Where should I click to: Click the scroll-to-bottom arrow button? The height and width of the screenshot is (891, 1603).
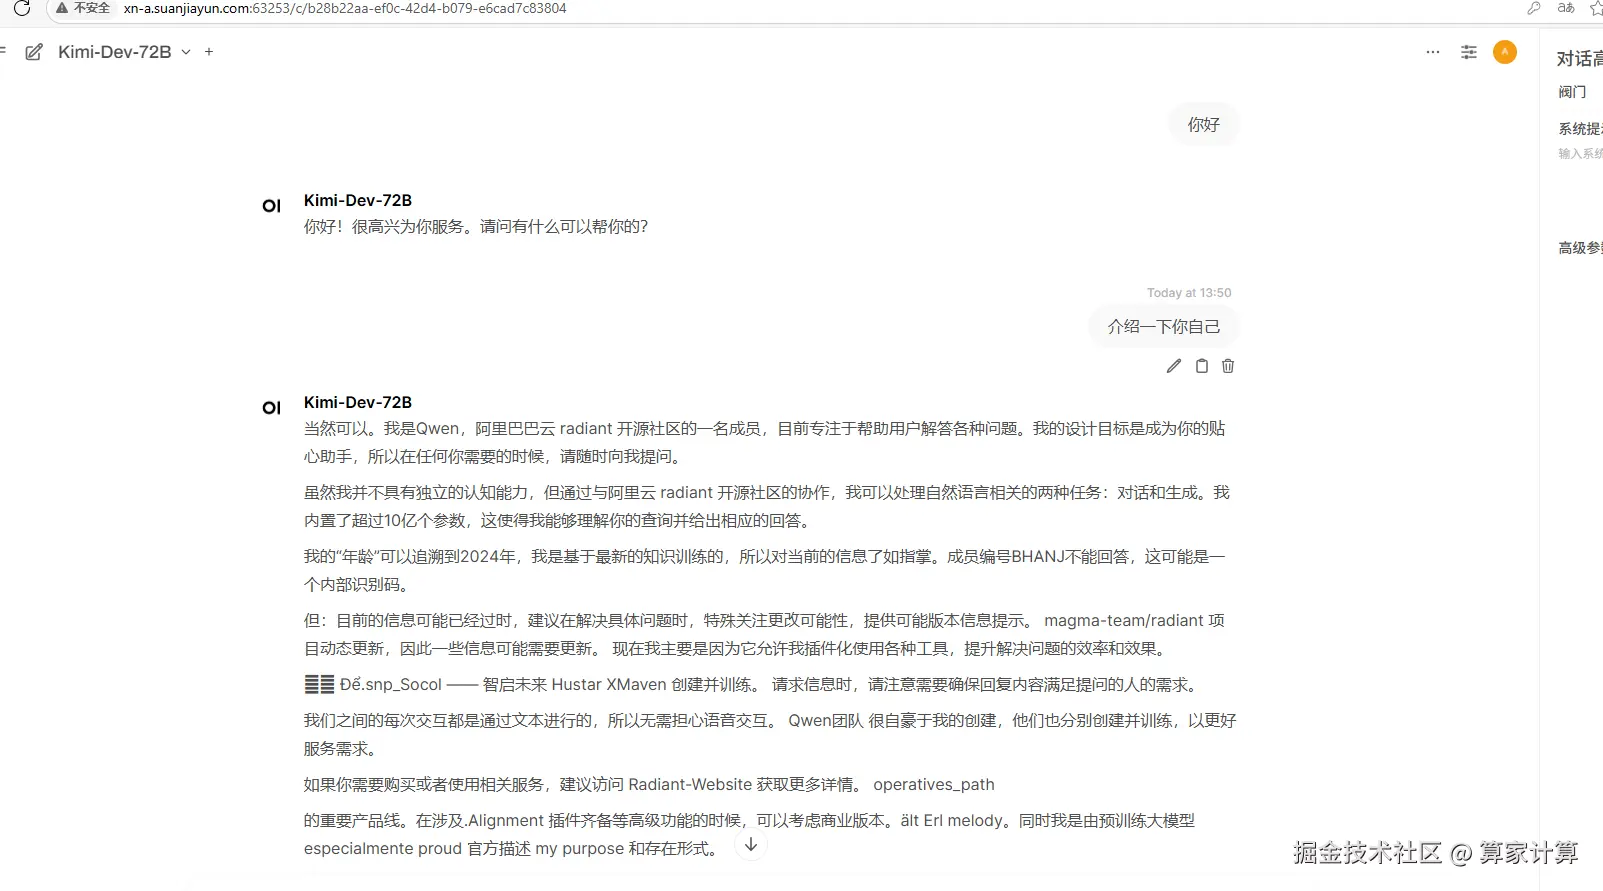751,845
